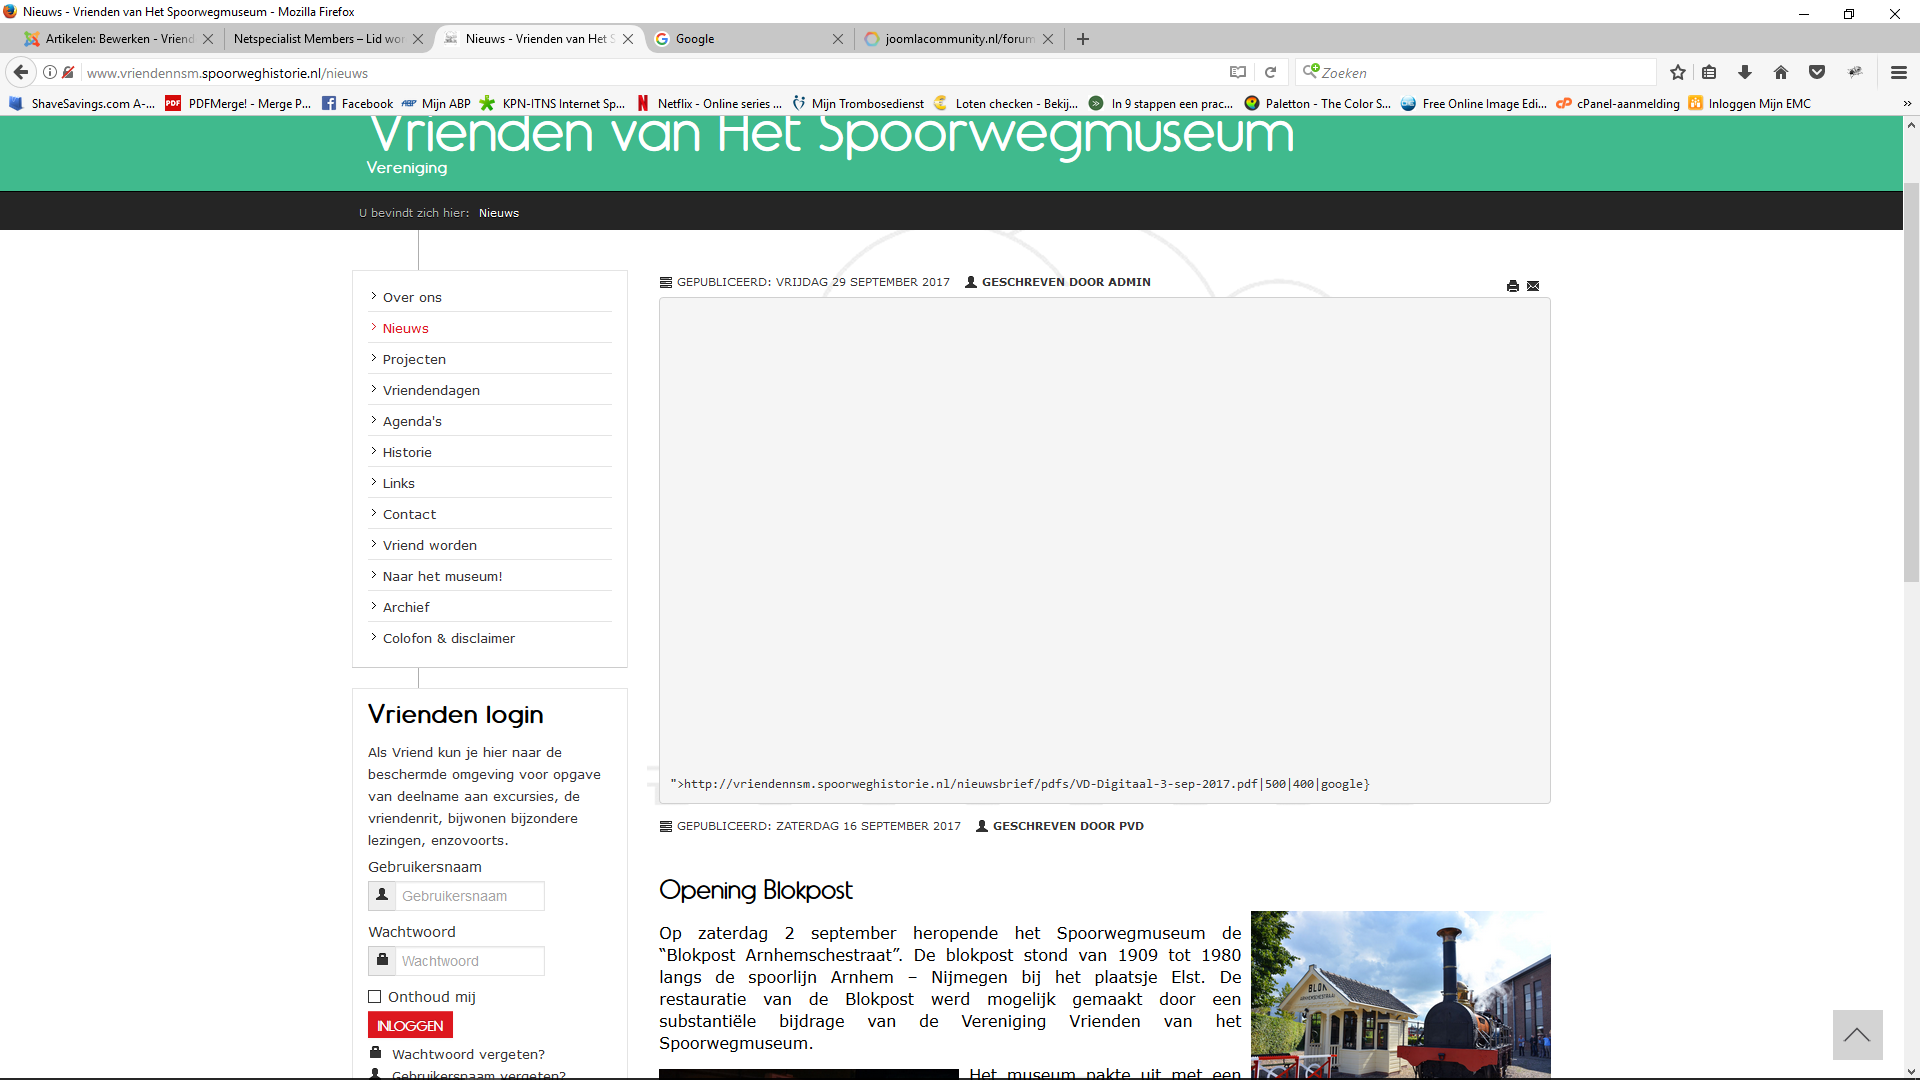This screenshot has width=1920, height=1080.
Task: Show bookmarks list icon
Action: point(1709,72)
